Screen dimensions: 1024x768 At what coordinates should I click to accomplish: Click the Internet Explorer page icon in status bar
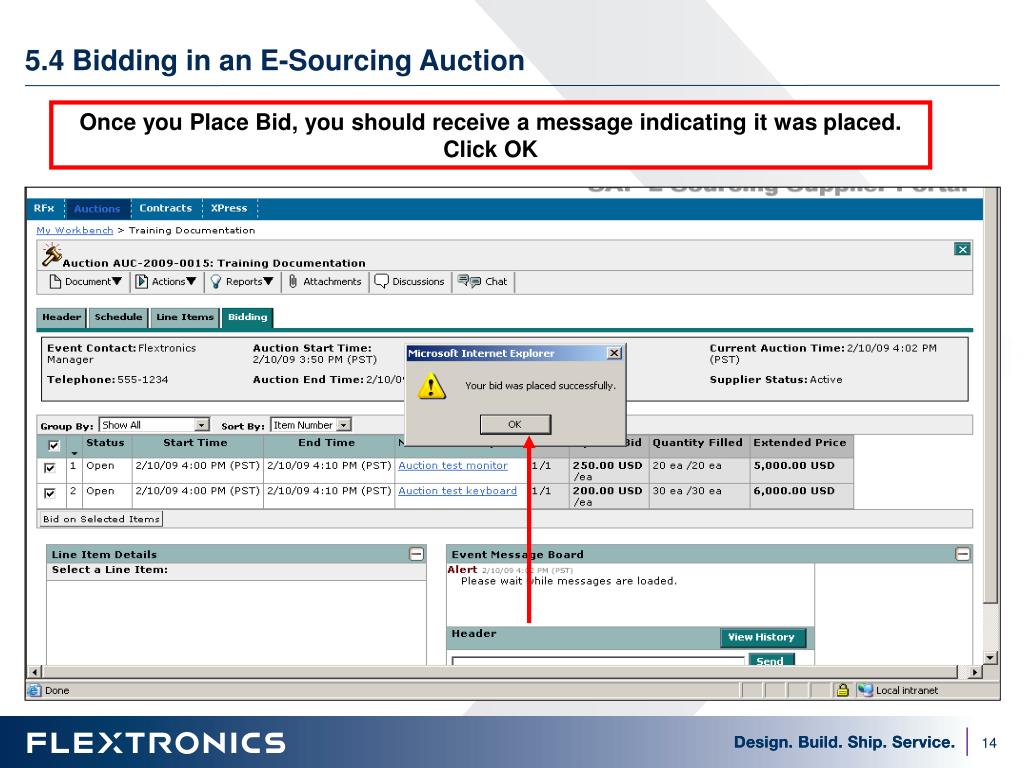tap(35, 690)
